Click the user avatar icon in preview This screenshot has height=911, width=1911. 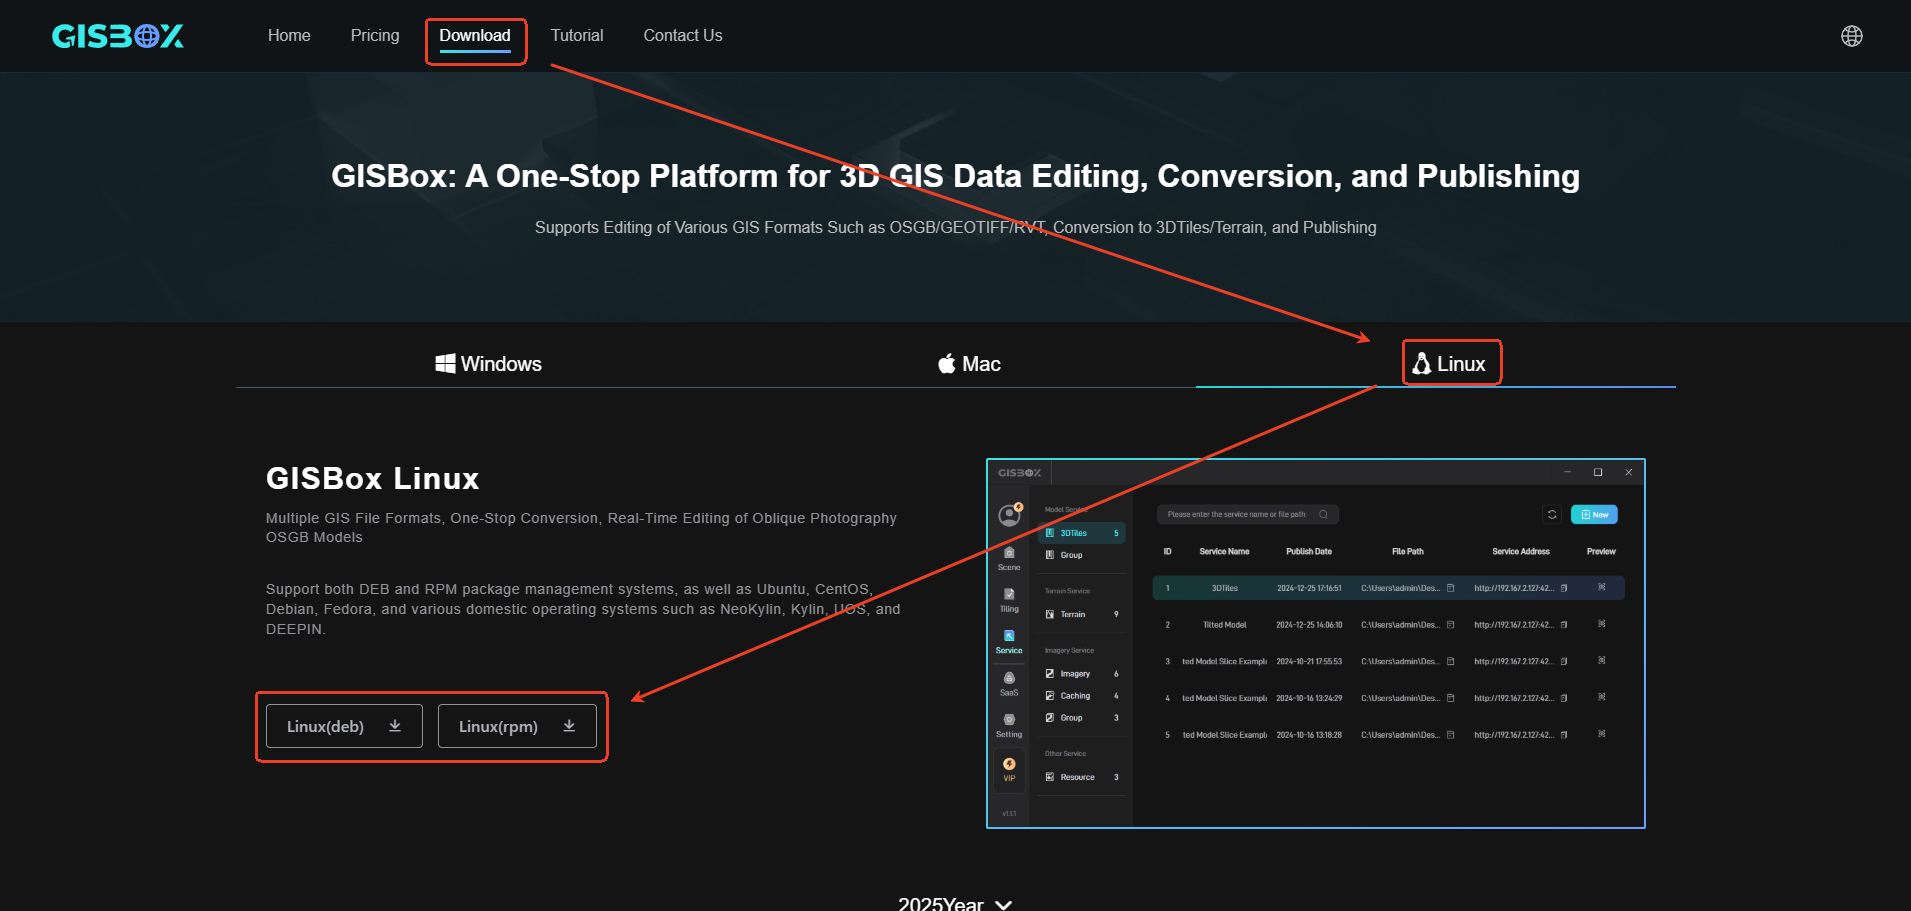click(1009, 515)
